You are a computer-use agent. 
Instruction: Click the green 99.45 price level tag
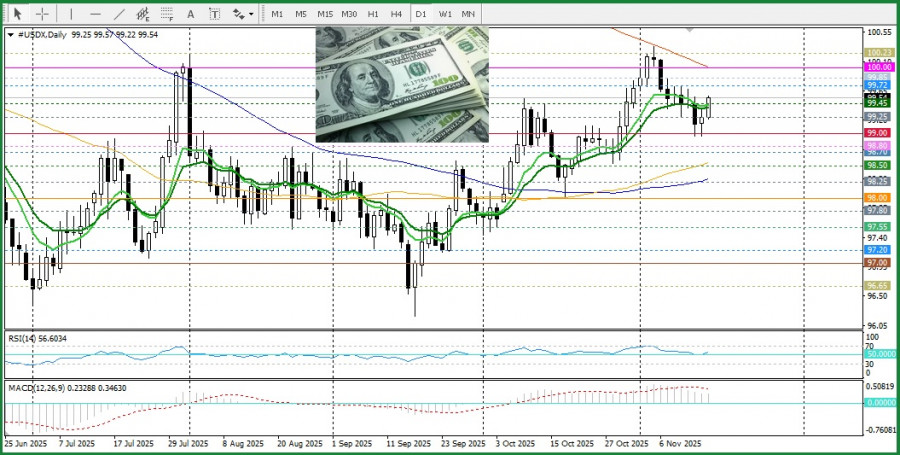(x=878, y=103)
